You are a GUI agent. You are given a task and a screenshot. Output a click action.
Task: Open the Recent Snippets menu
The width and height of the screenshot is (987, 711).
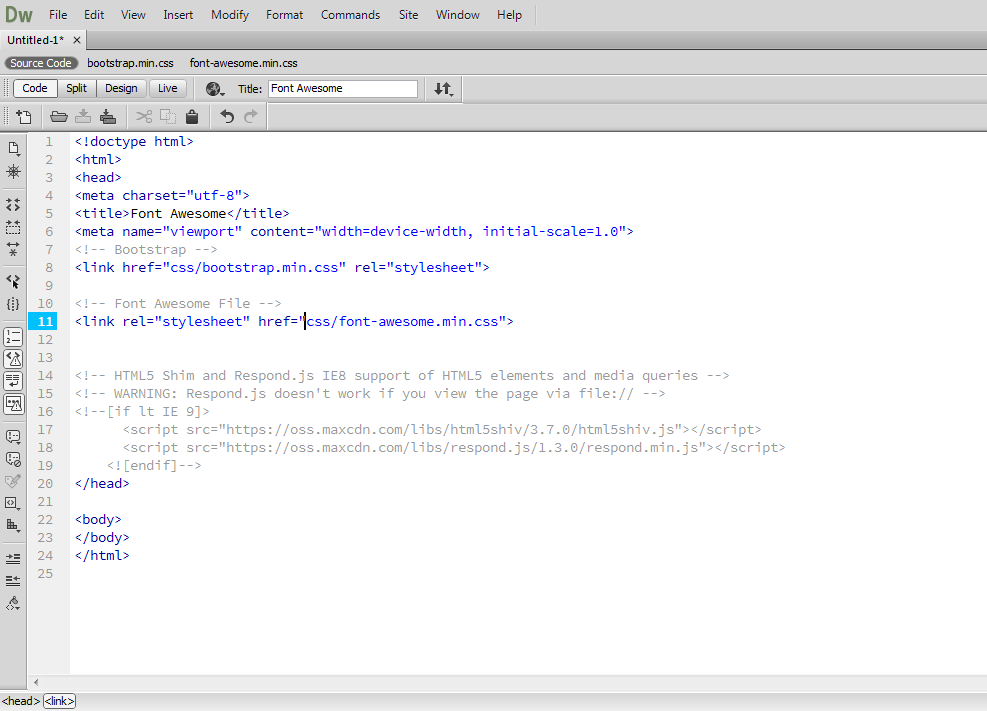[13, 503]
